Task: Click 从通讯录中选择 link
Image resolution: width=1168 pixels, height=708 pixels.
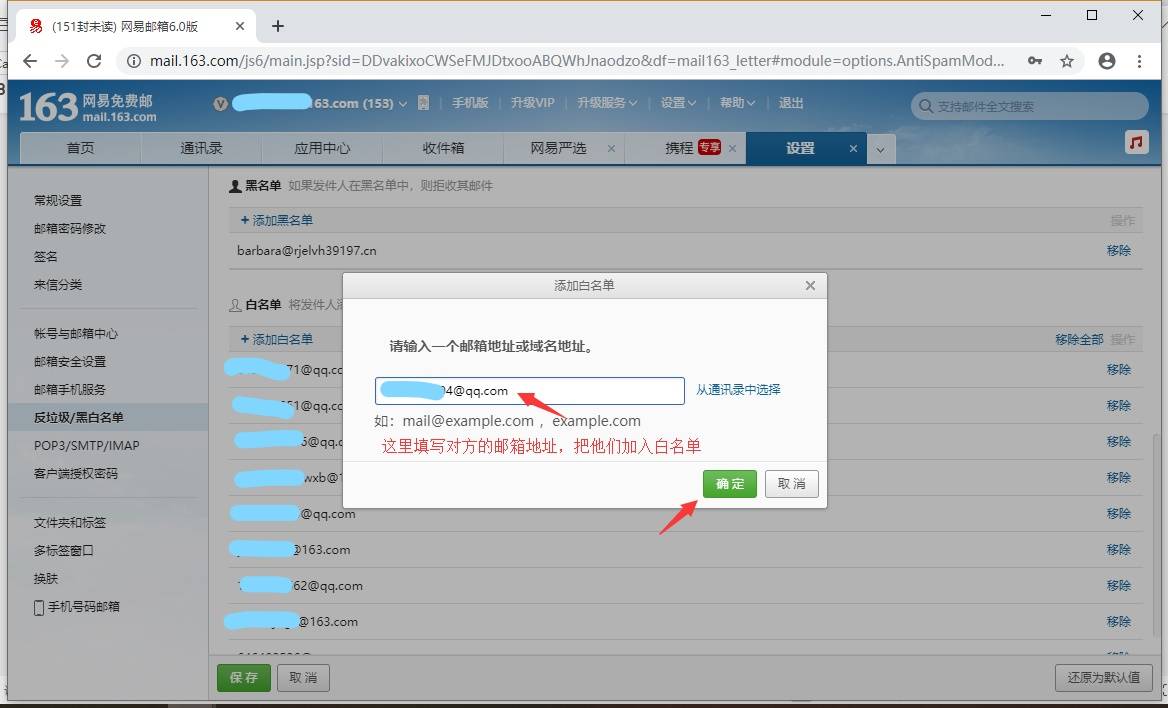Action: pos(738,390)
